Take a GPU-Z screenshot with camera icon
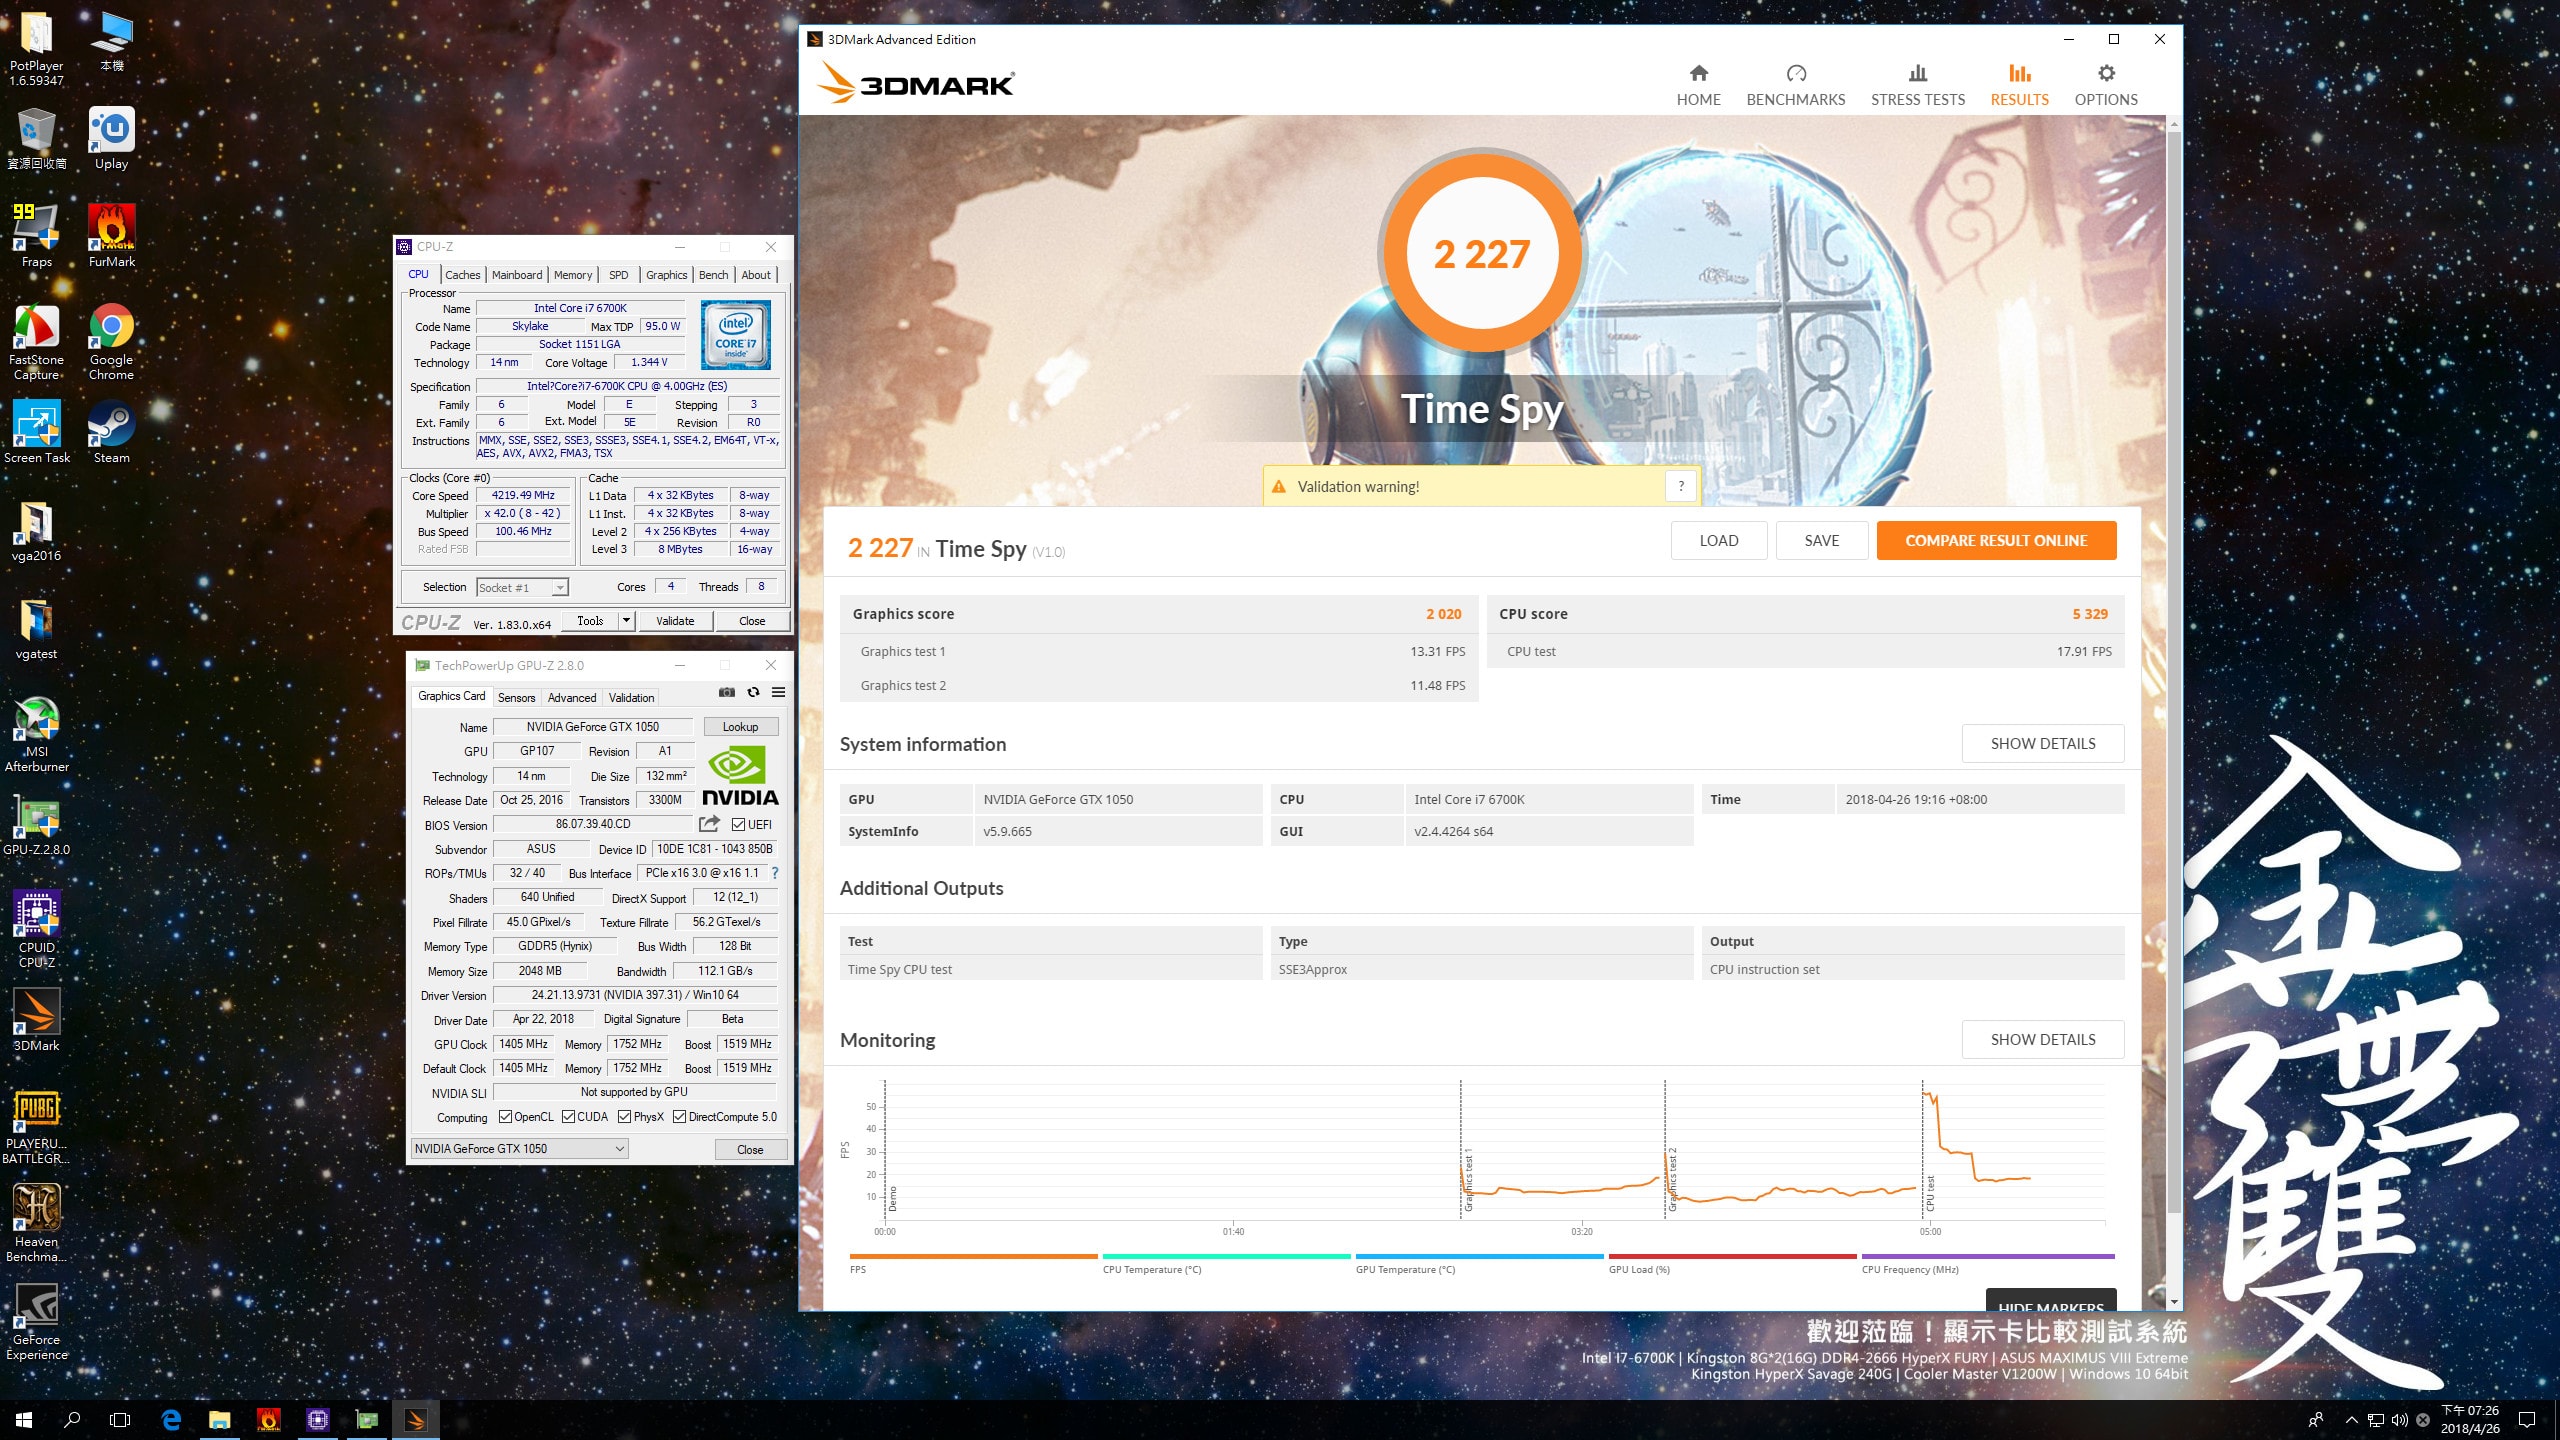The width and height of the screenshot is (2560, 1440). [727, 692]
